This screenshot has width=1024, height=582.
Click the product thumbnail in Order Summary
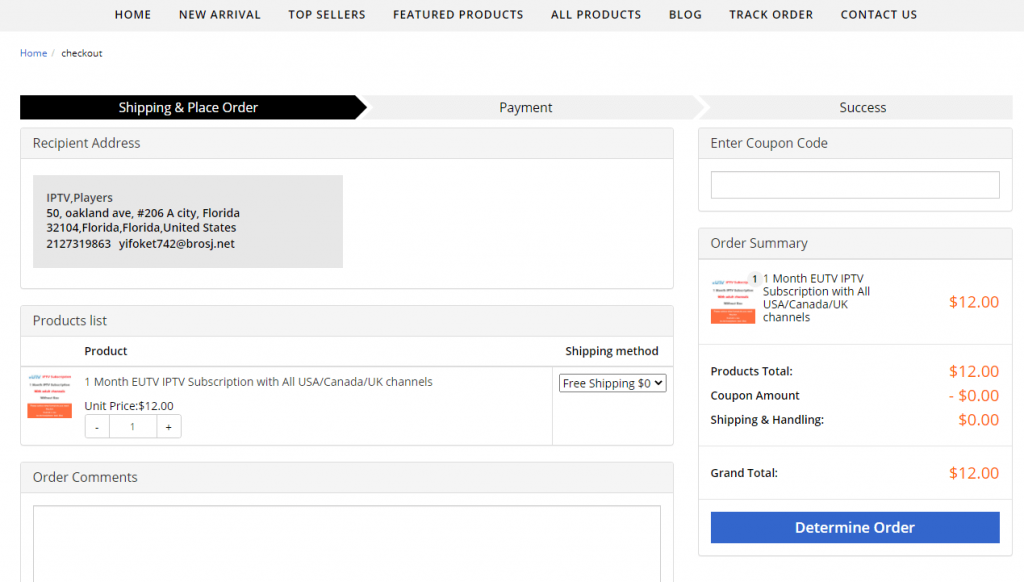733,301
